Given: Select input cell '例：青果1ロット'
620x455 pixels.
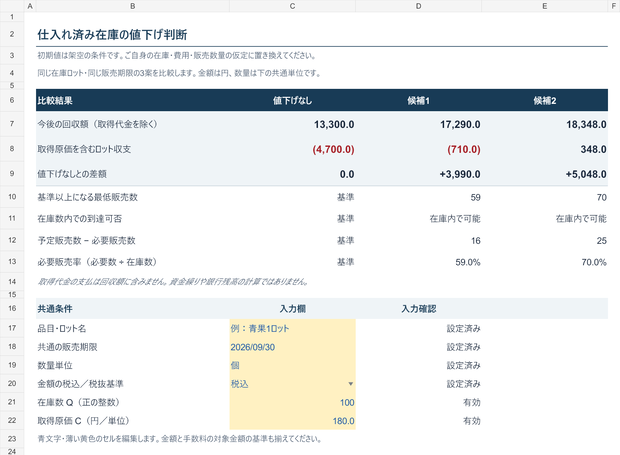Looking at the screenshot, I should tap(293, 329).
